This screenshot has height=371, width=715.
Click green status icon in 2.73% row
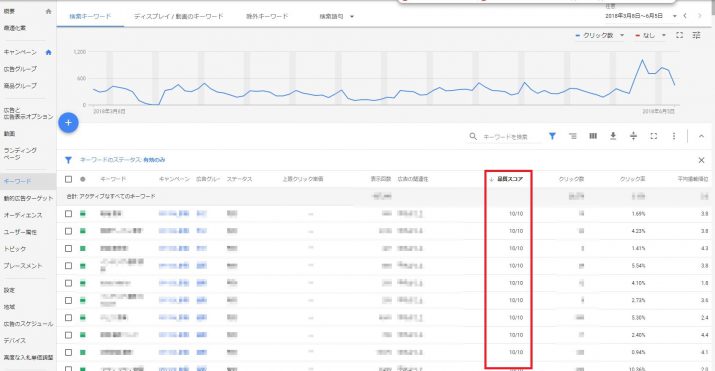[83, 300]
